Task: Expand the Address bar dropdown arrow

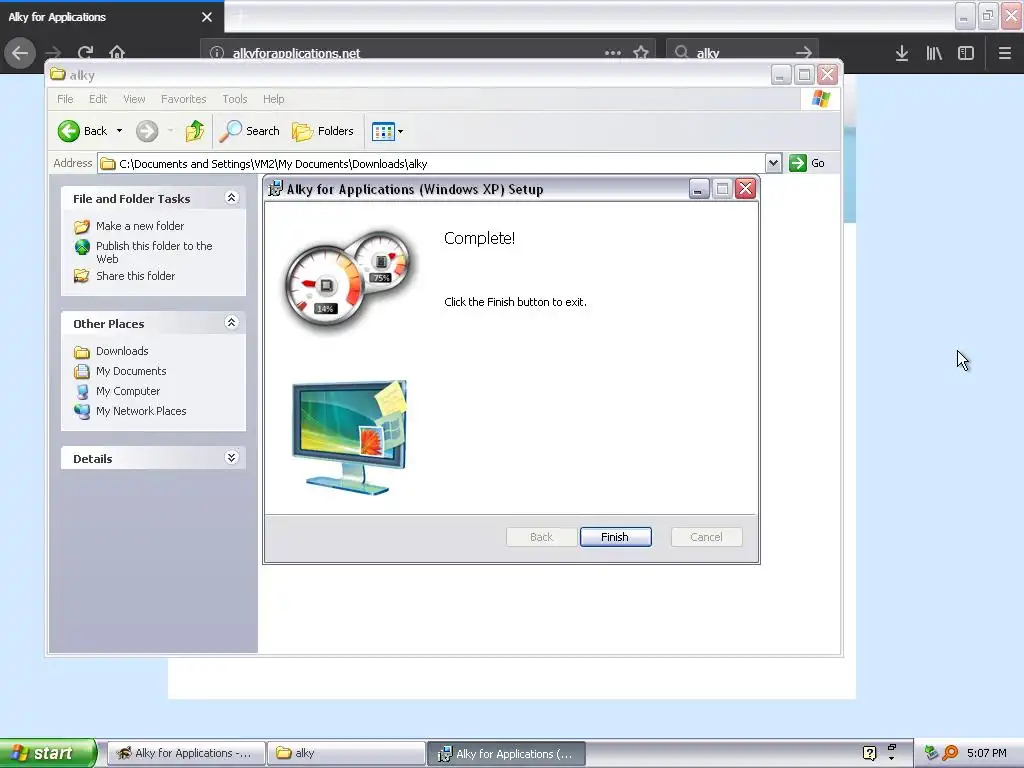Action: click(x=773, y=163)
